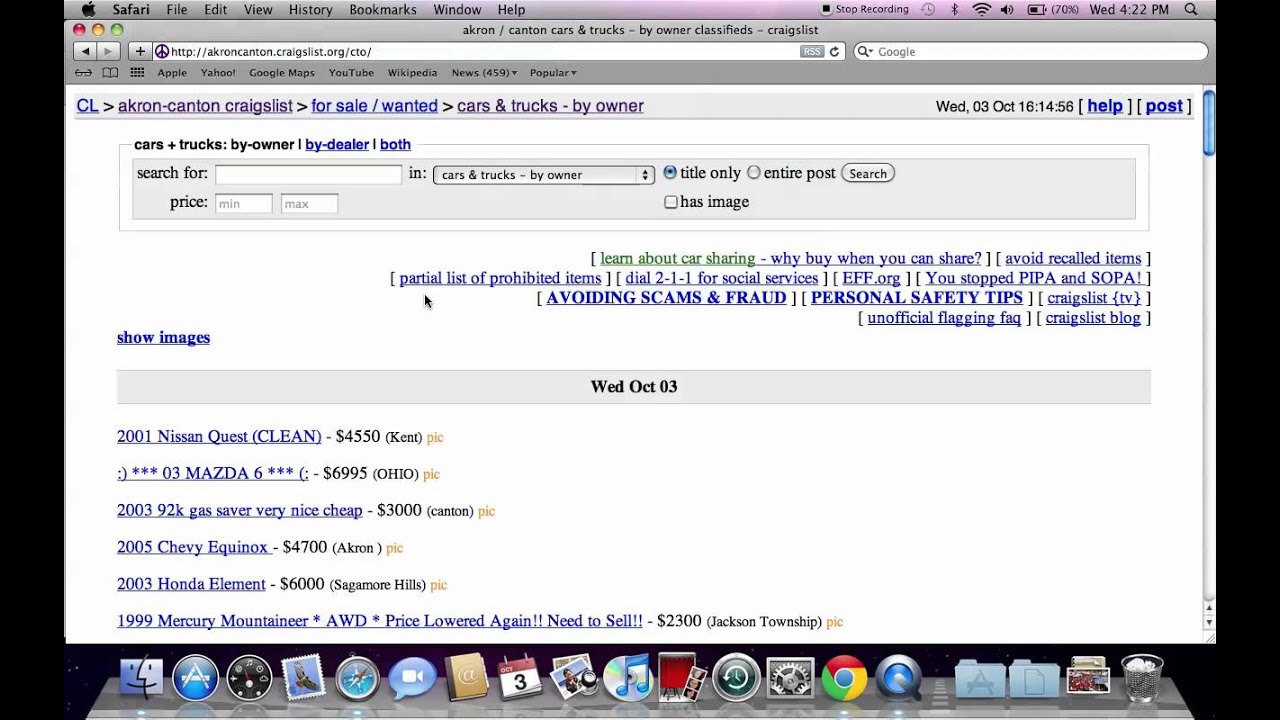Switch to Safari in the Dock
This screenshot has width=1280, height=720.
(x=357, y=679)
